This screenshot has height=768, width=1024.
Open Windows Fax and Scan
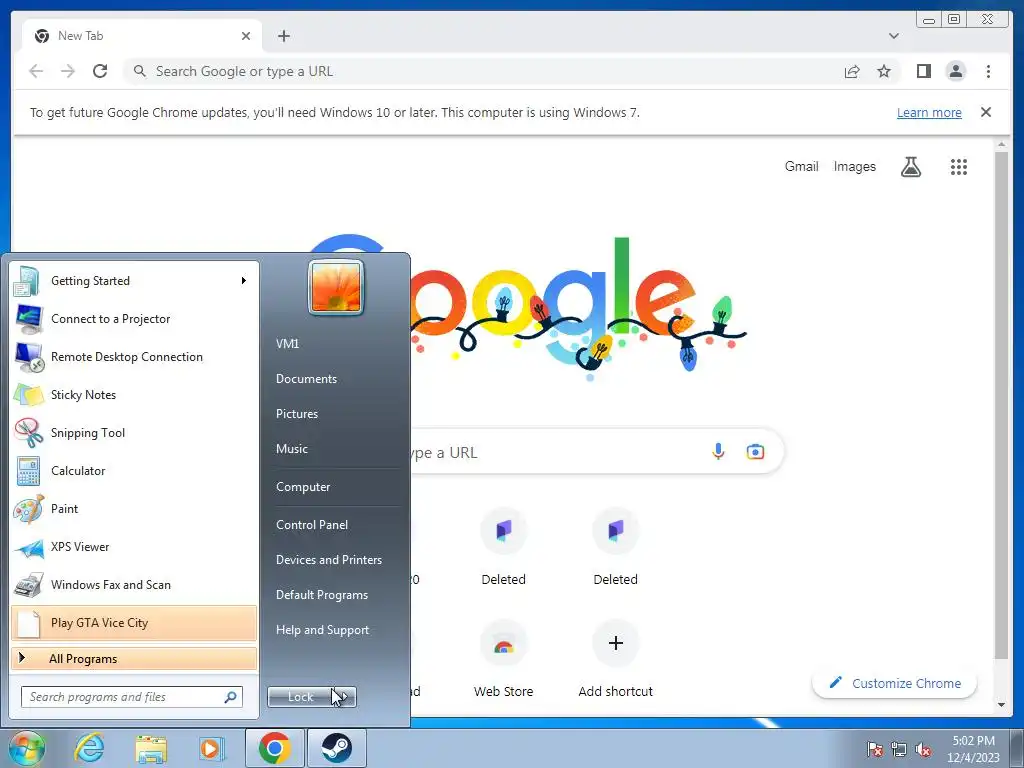point(133,584)
